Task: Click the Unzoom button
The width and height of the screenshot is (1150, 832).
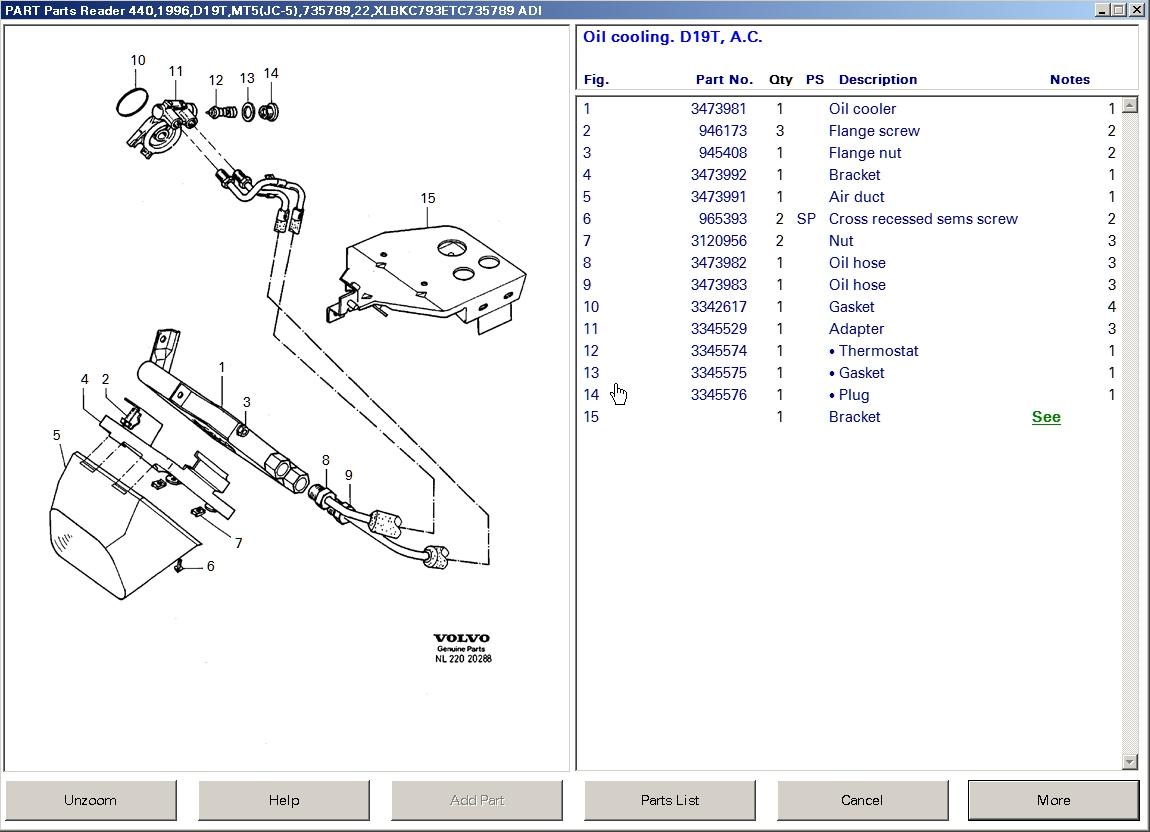Action: point(90,800)
